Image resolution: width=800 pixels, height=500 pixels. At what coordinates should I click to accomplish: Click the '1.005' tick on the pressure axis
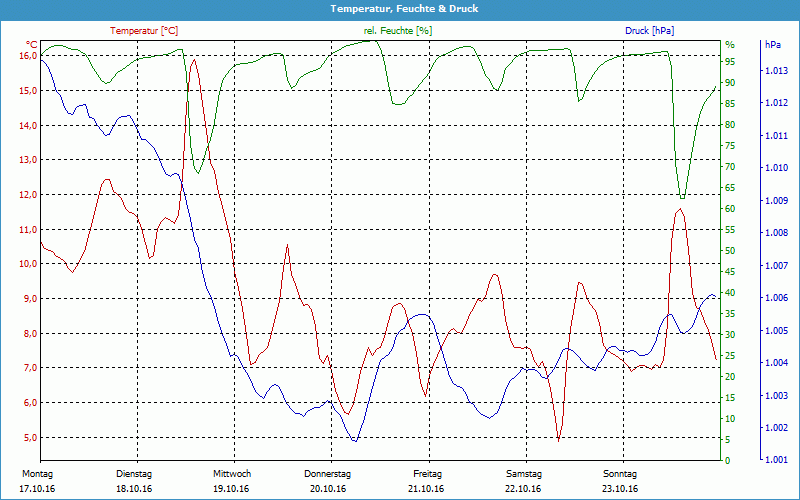tap(777, 331)
